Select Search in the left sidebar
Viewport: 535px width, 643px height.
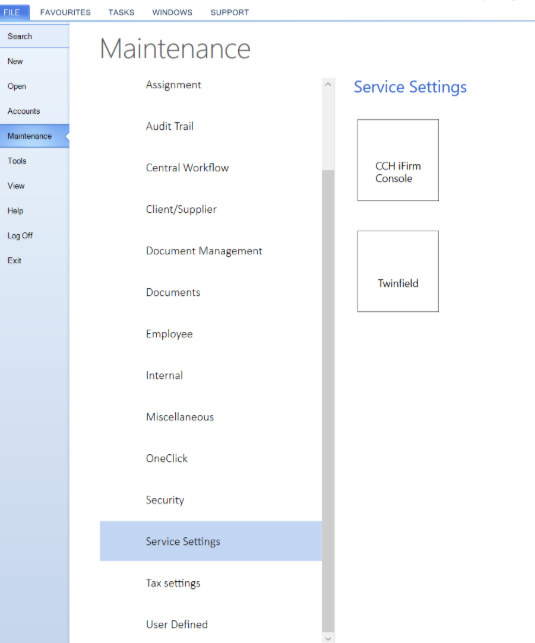pyautogui.click(x=34, y=36)
